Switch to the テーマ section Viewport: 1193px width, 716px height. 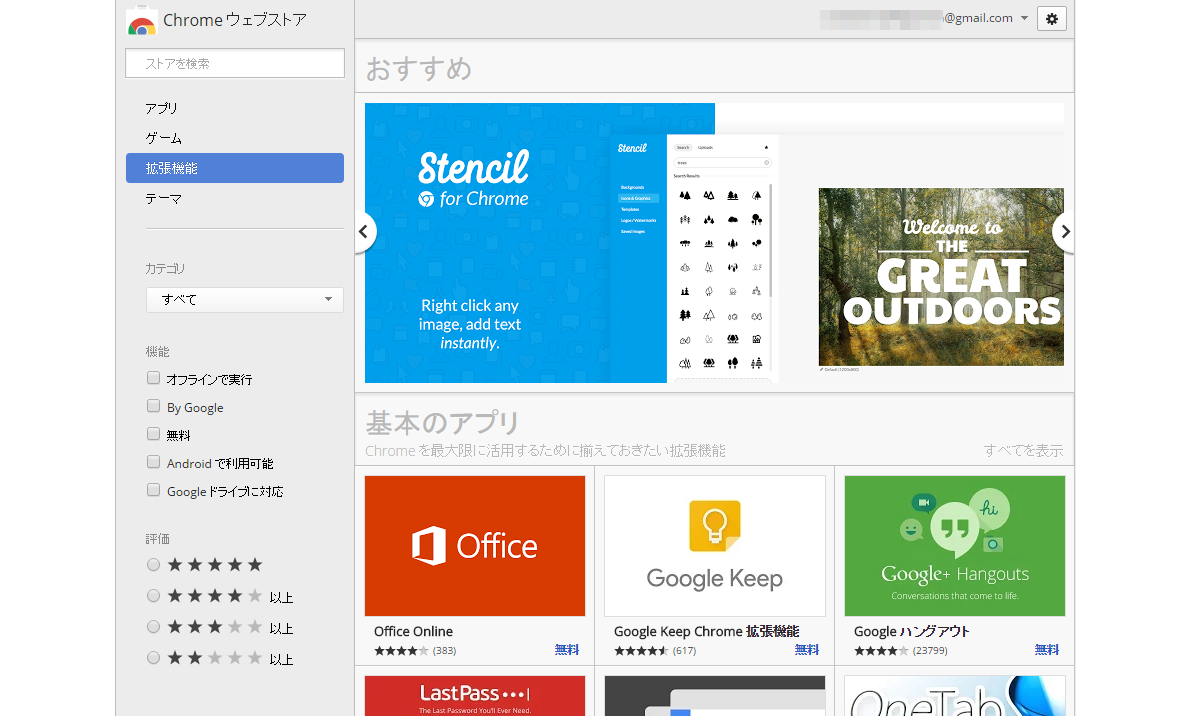[164, 198]
